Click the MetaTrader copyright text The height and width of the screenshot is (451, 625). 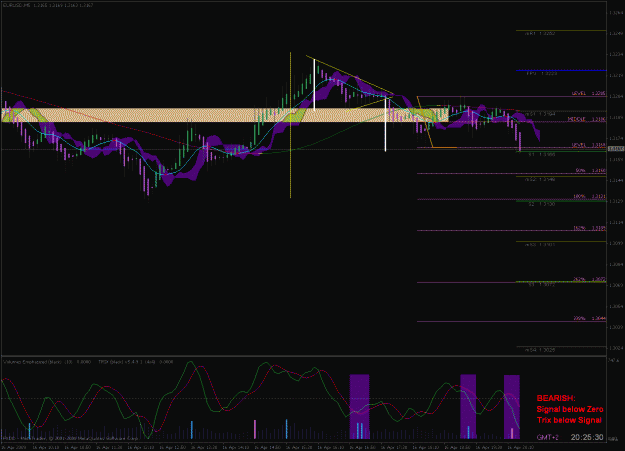coord(70,438)
